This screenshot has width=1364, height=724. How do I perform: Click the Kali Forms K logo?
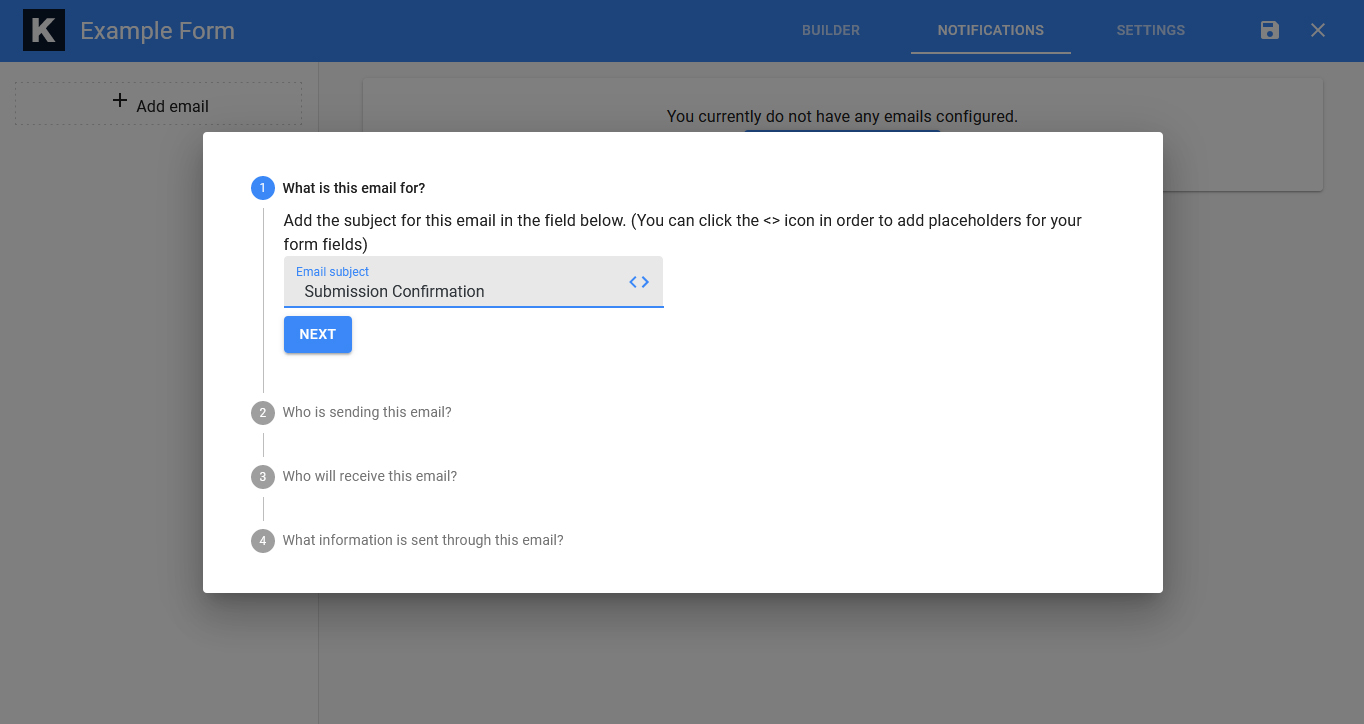click(x=44, y=31)
